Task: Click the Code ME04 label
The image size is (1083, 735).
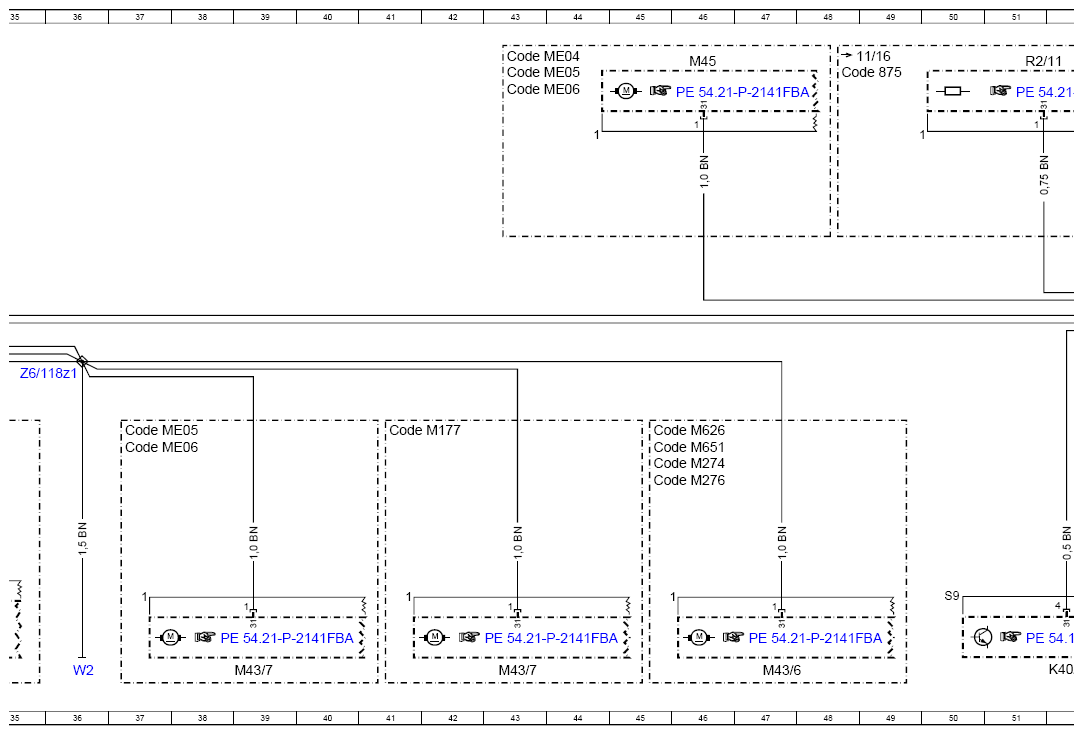Action: pyautogui.click(x=543, y=56)
